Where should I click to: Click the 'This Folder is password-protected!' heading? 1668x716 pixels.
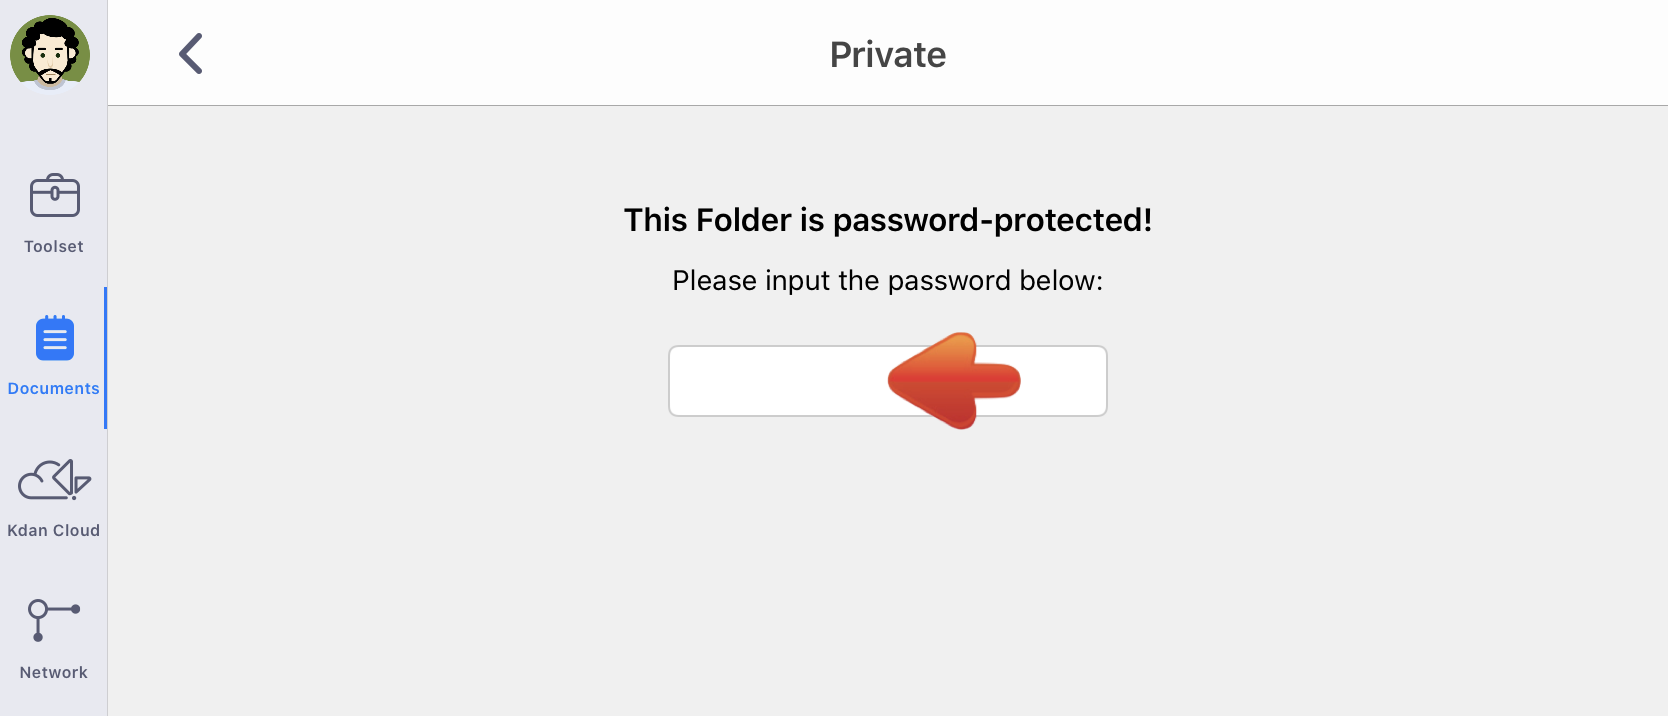(888, 220)
